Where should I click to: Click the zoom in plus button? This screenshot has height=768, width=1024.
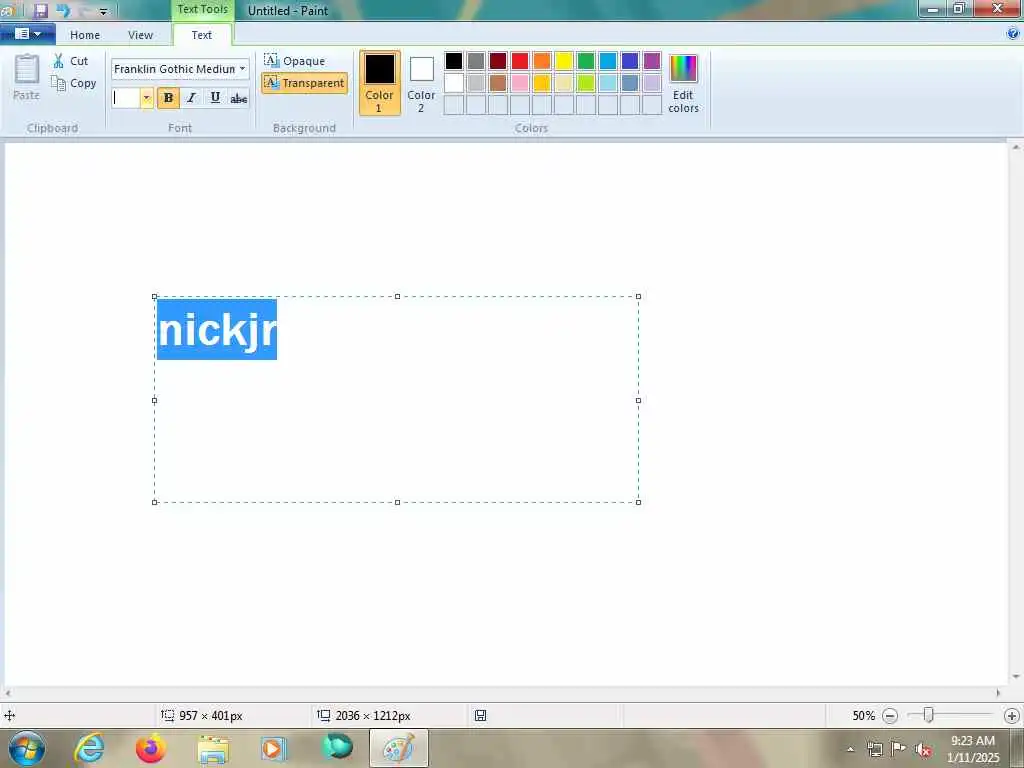click(x=1012, y=716)
